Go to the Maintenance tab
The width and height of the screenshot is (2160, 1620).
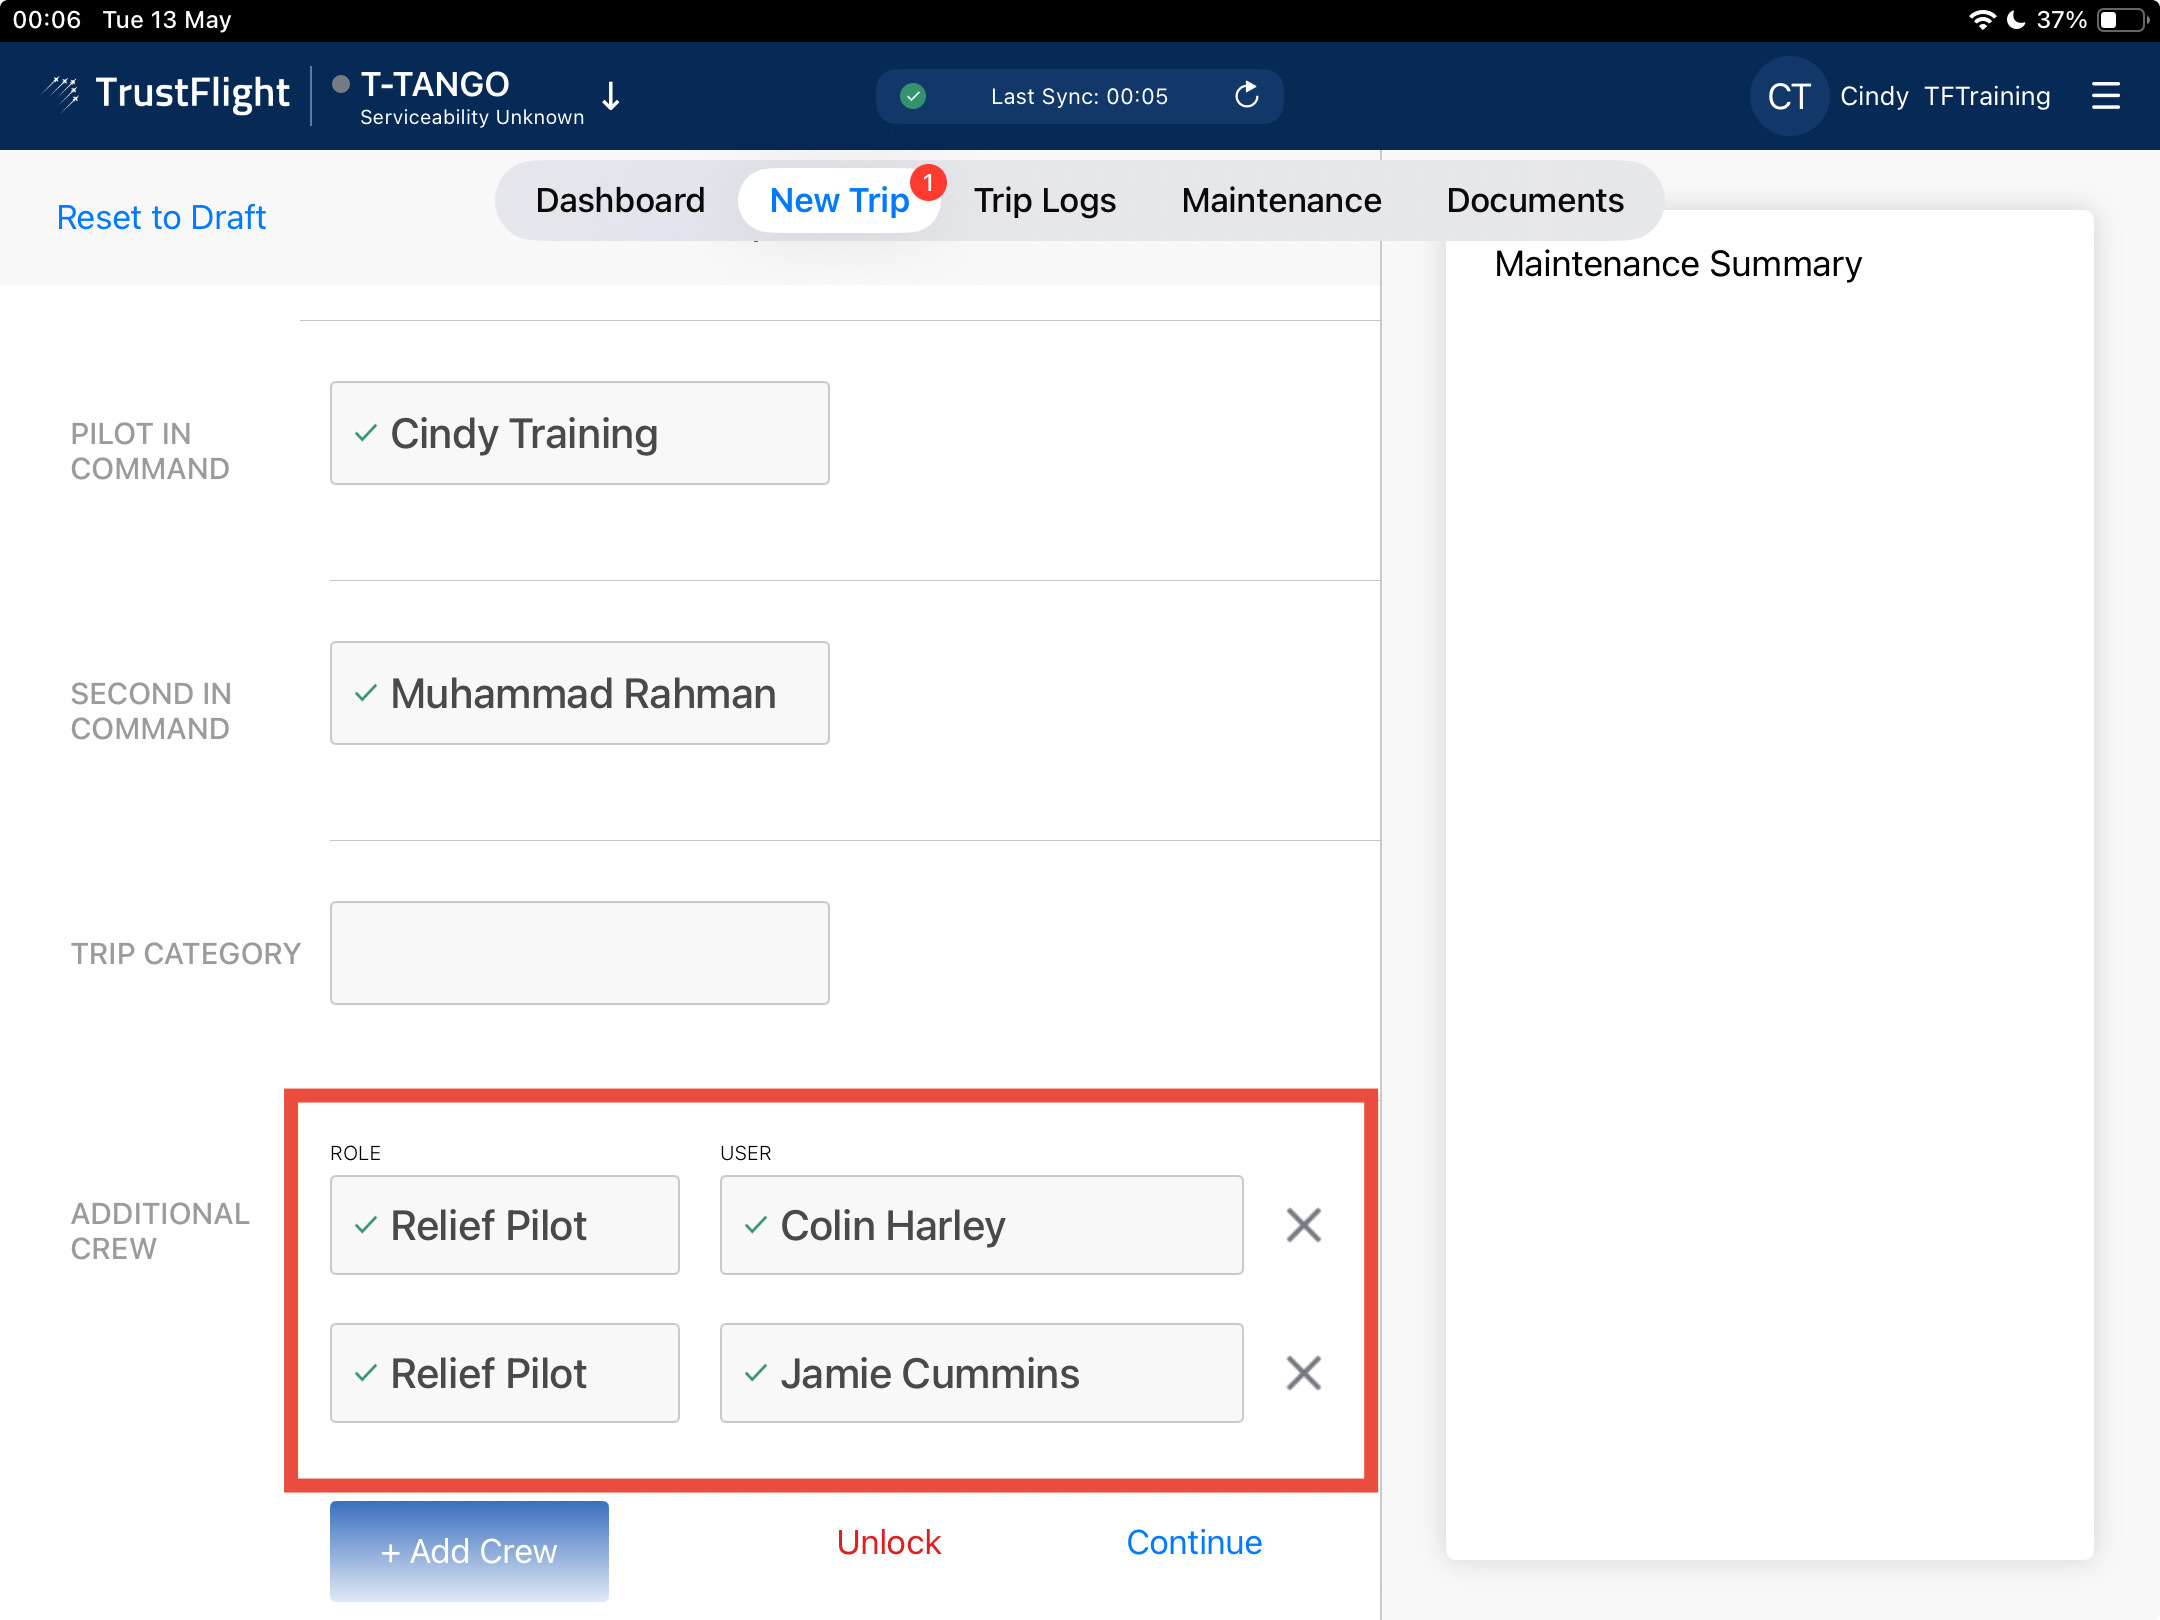[1281, 200]
